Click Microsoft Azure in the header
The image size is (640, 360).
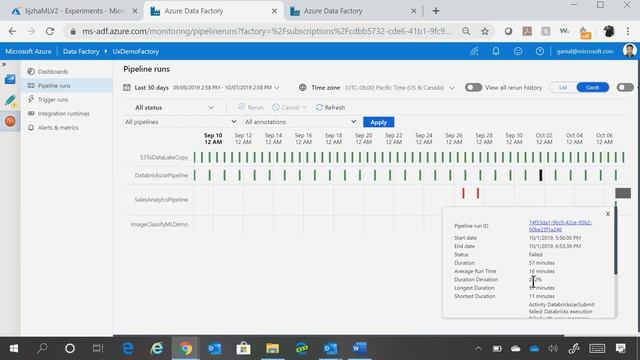29,51
